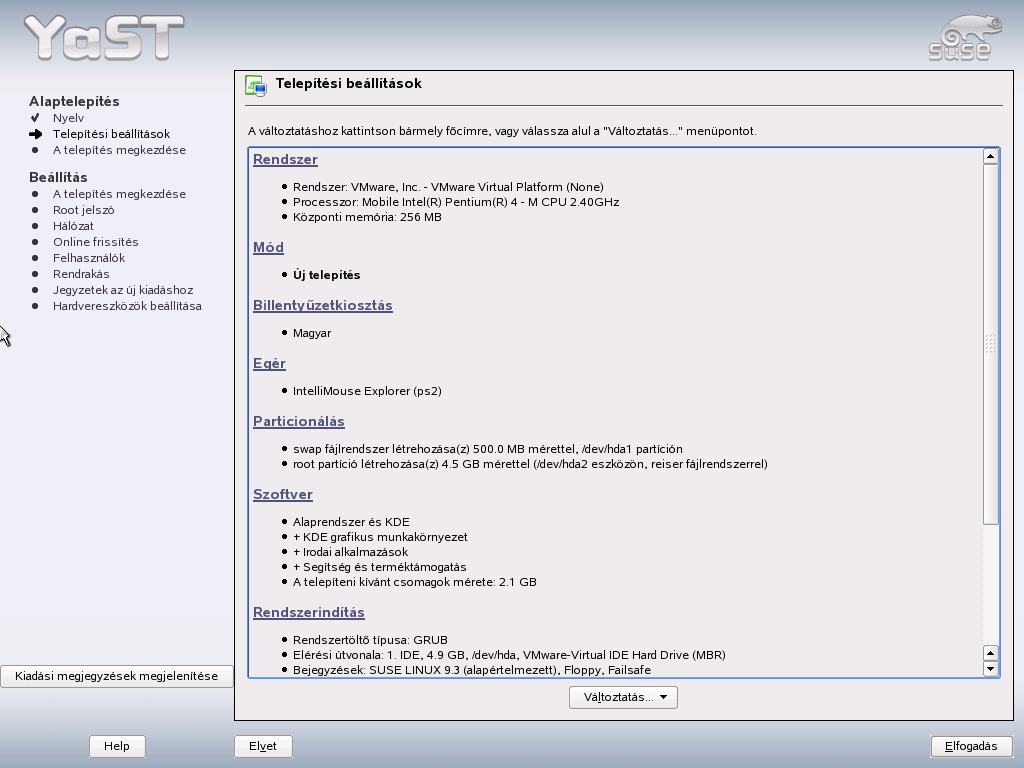Open the Egér settings heading
This screenshot has height=768, width=1024.
coord(269,363)
